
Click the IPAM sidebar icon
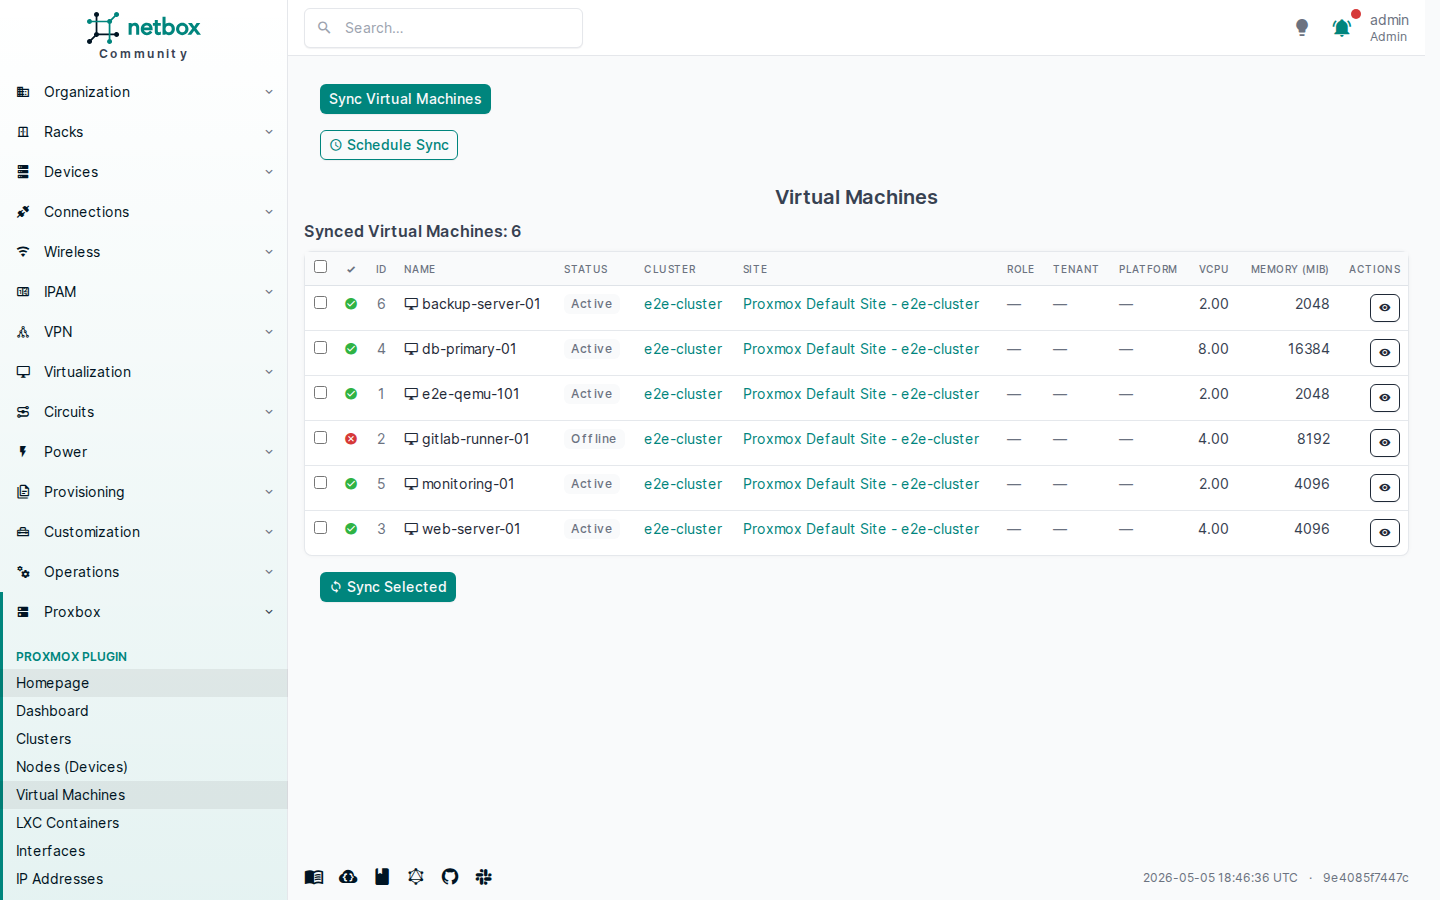23,292
